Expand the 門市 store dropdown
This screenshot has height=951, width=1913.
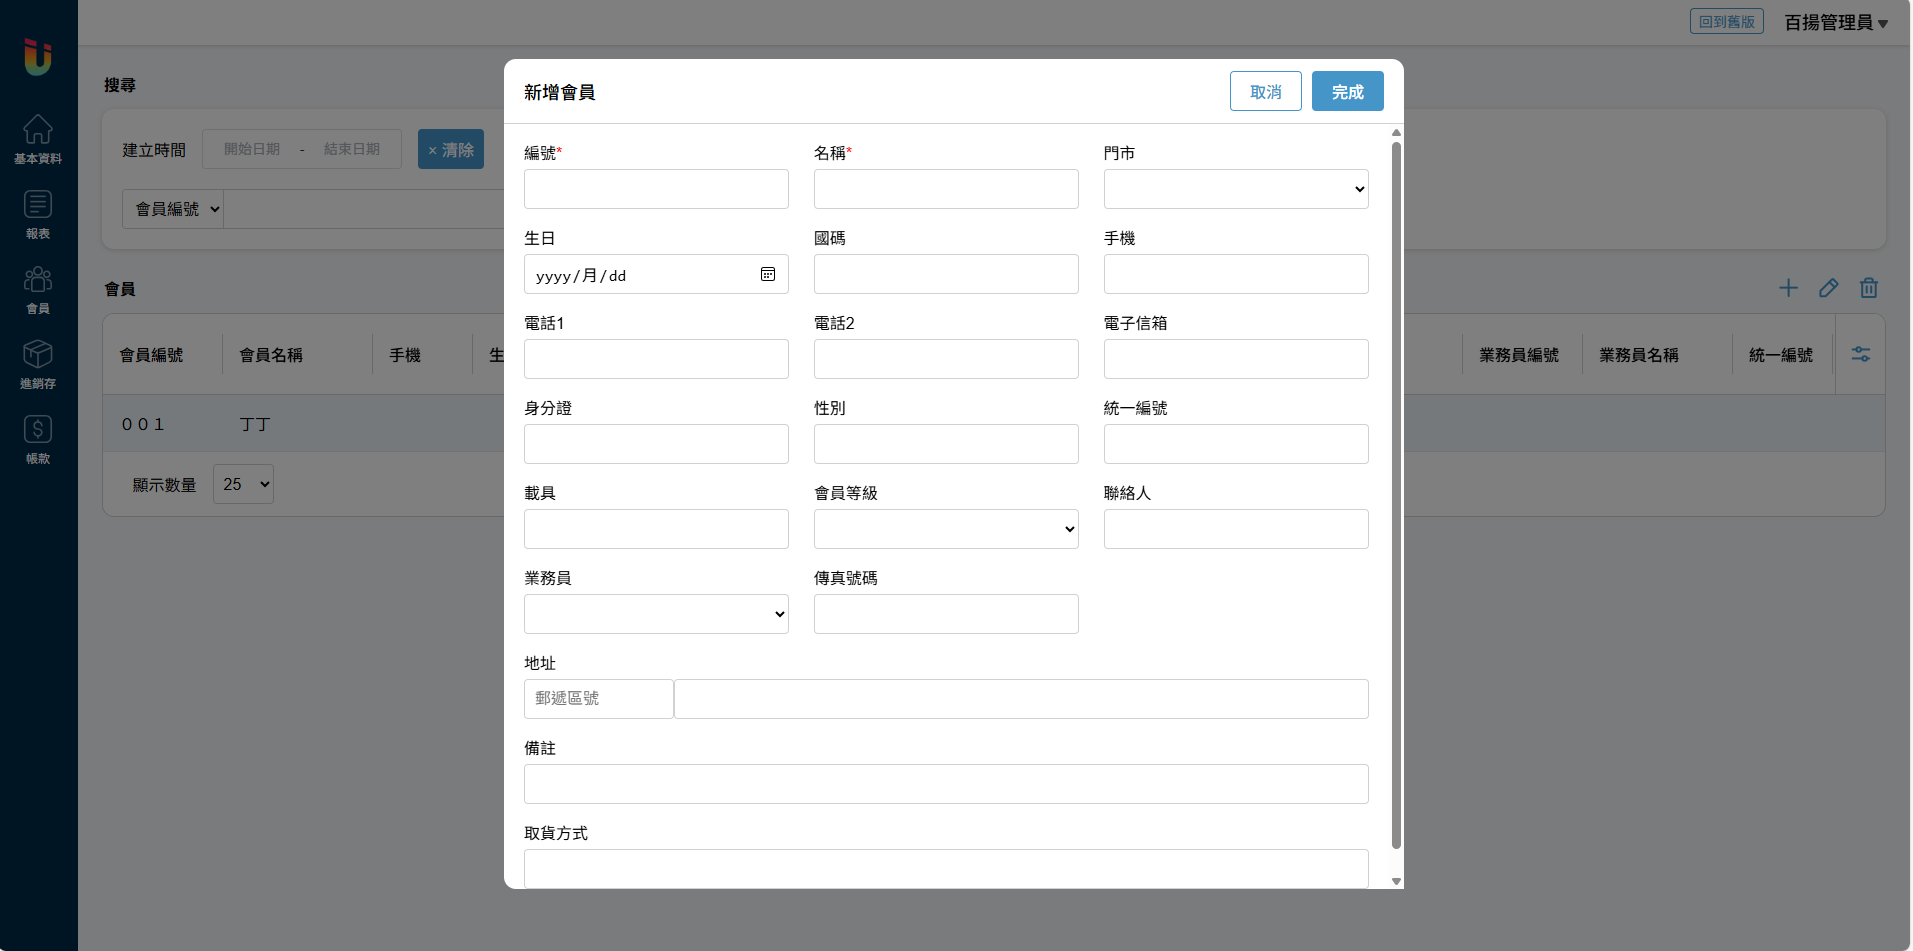pos(1235,189)
